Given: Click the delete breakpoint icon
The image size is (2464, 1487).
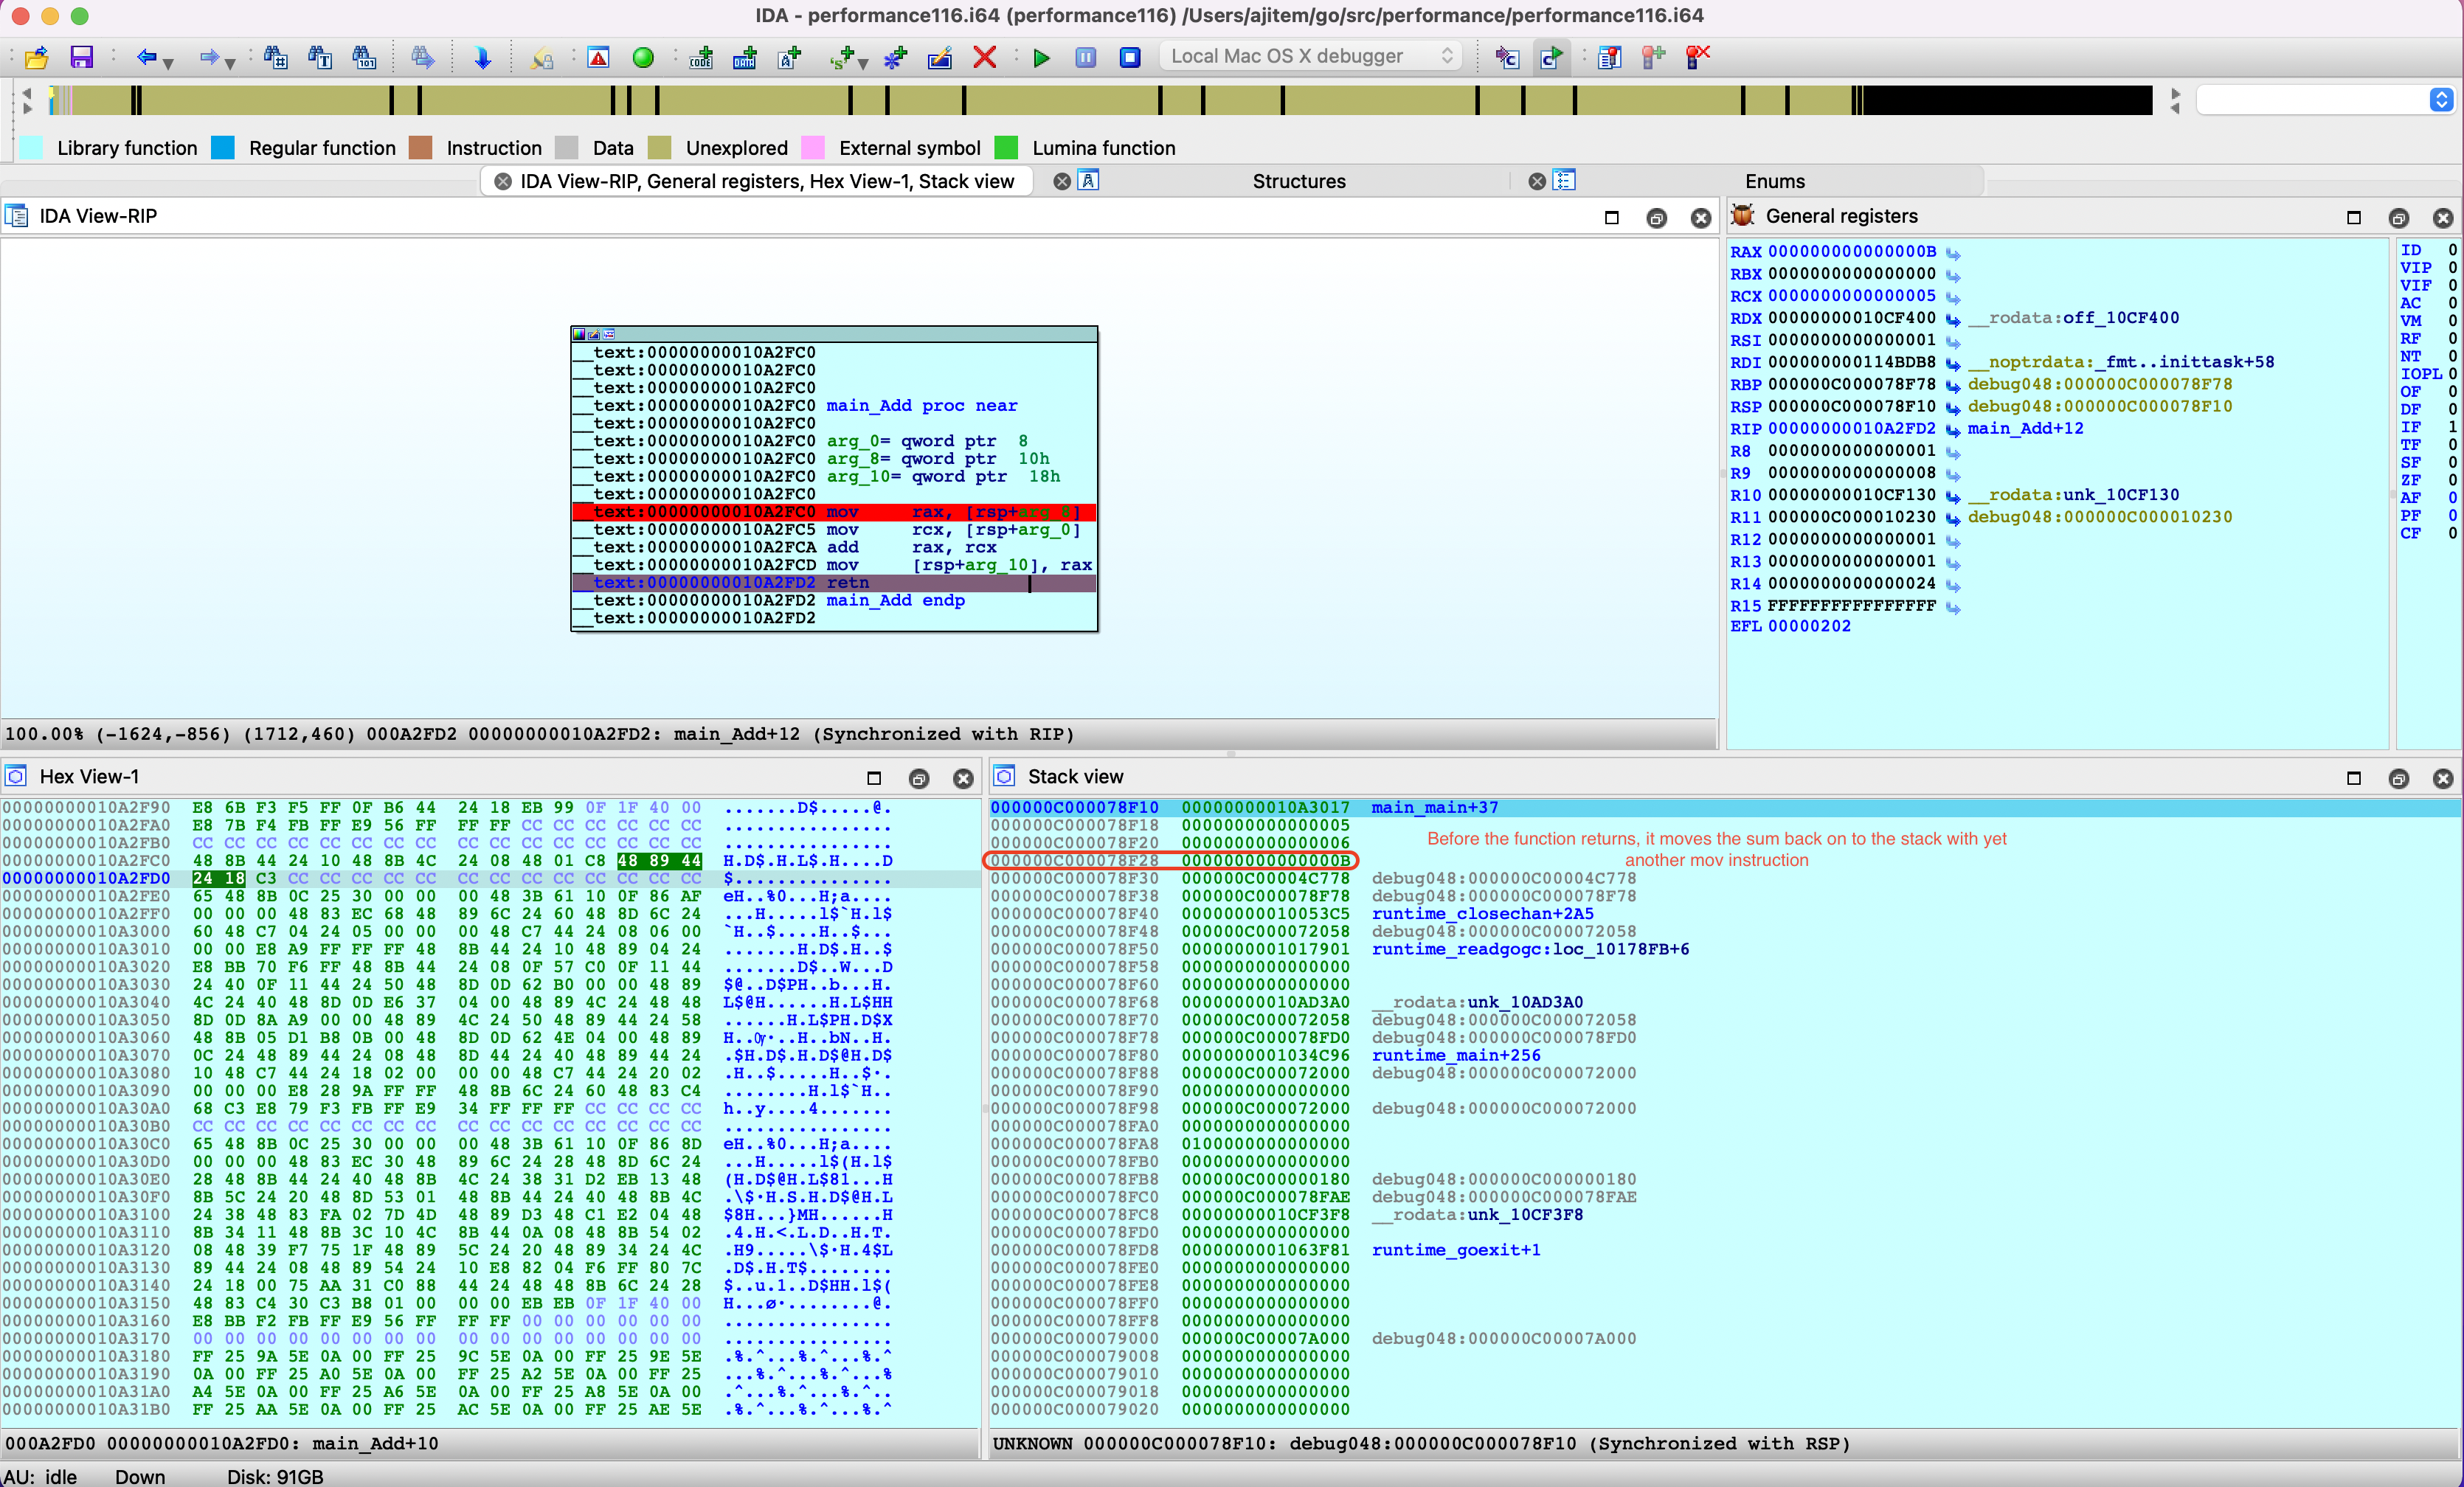Looking at the screenshot, I should point(1697,57).
